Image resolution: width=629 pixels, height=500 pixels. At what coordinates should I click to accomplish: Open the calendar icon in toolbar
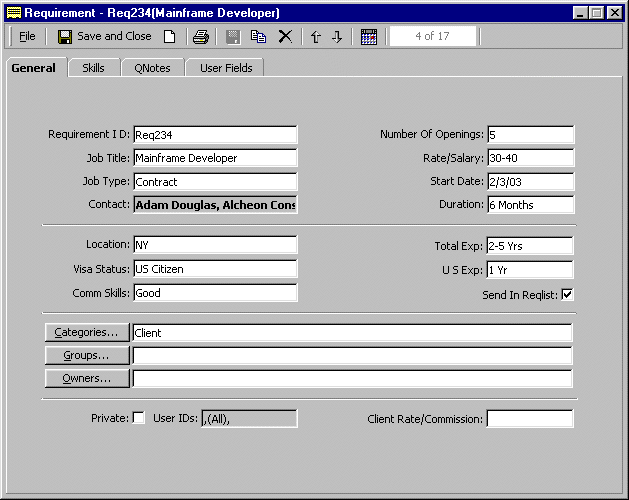click(x=369, y=37)
